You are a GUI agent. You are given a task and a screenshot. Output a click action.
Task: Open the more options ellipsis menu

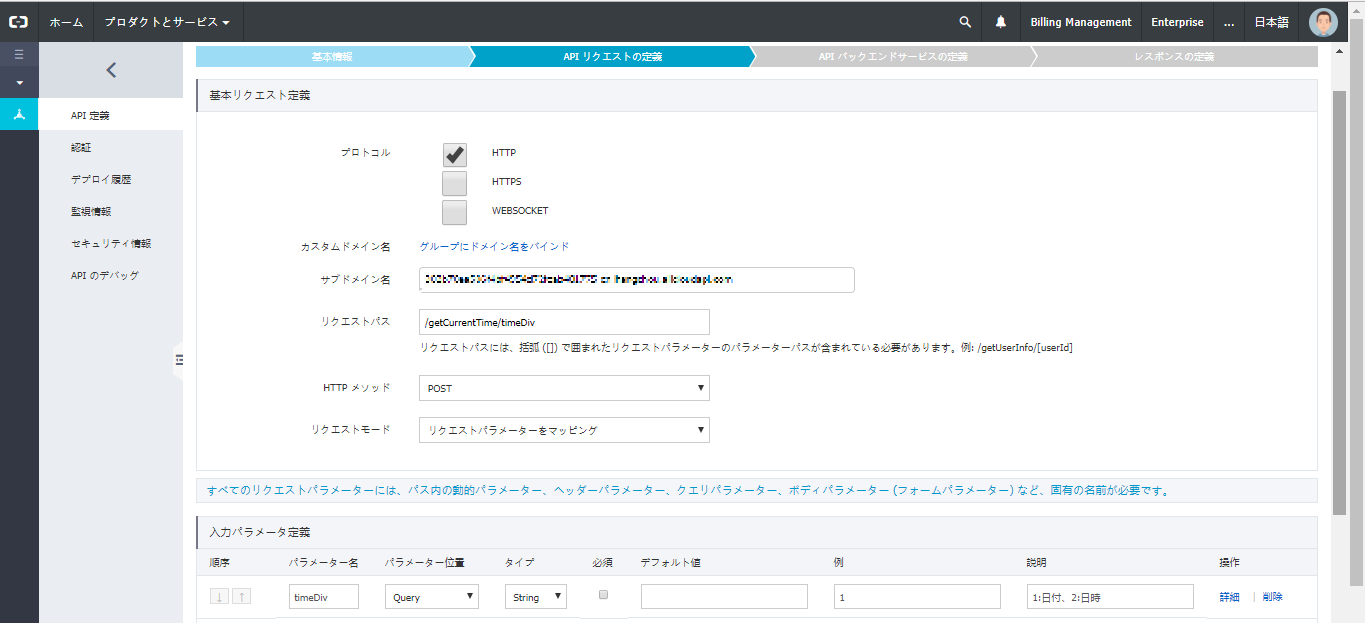[1229, 22]
